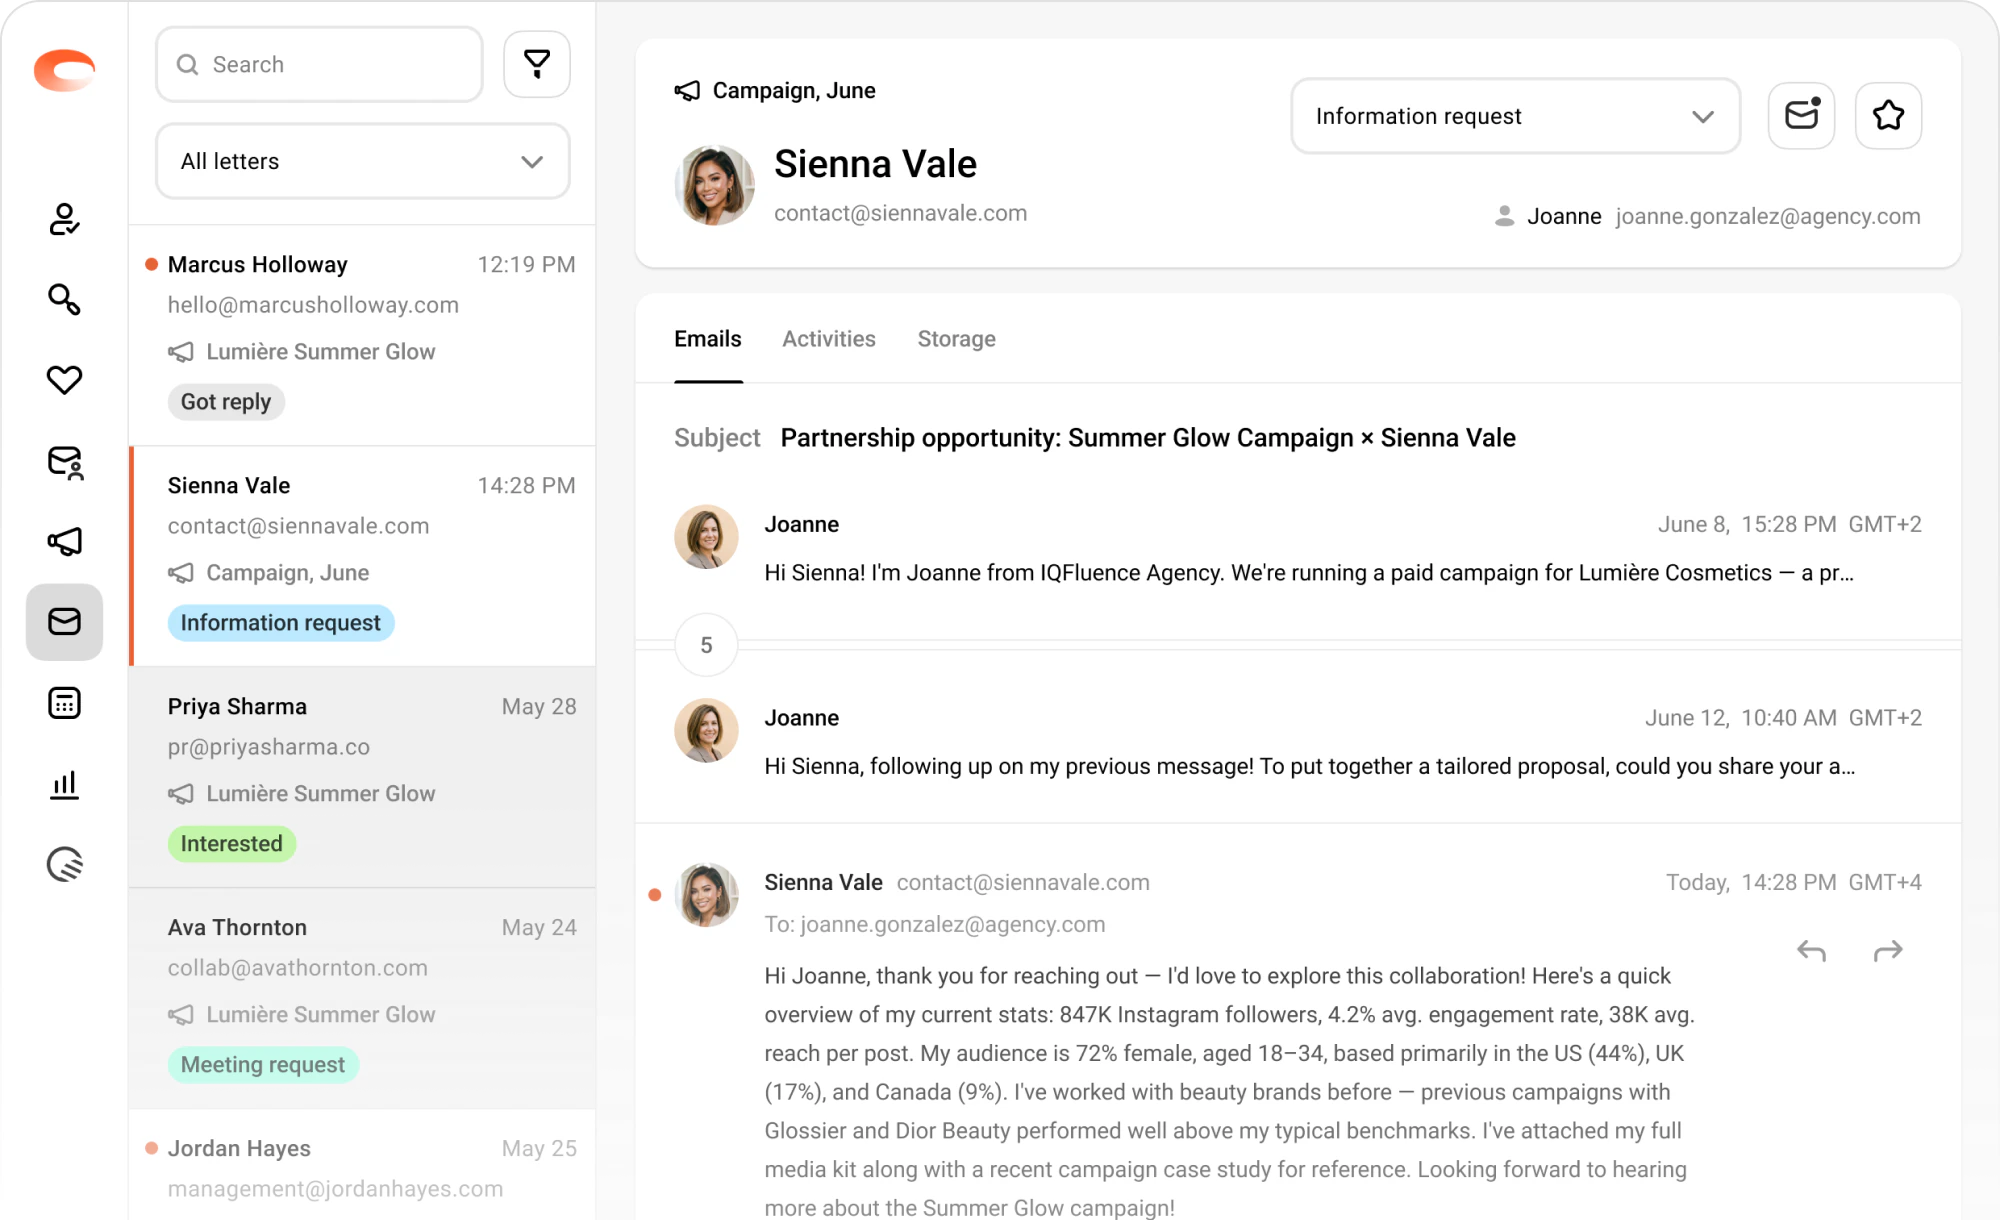
Task: Open Jordan Hayes conversation
Action: [x=363, y=1165]
